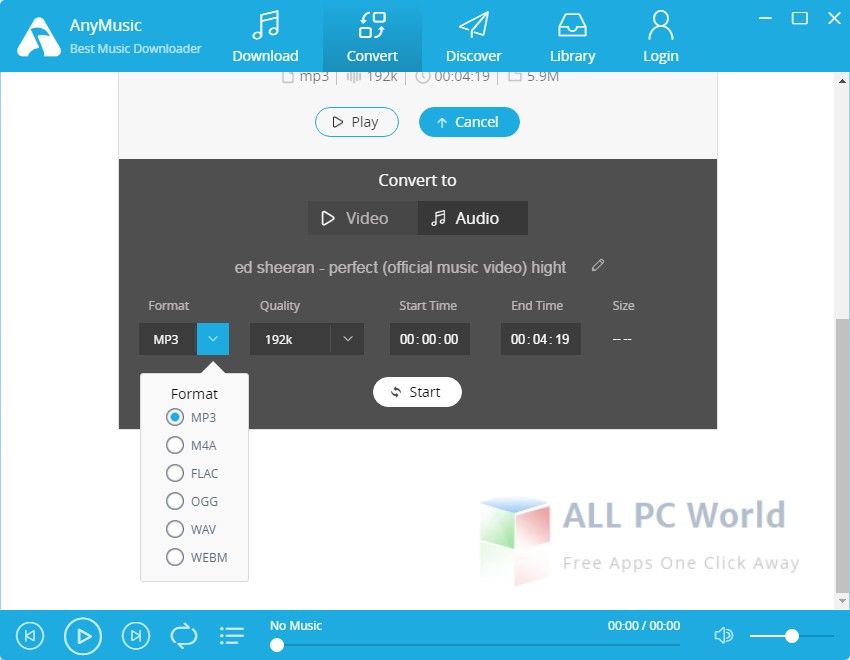Close the AnyMusic window
This screenshot has height=660, width=850.
pyautogui.click(x=834, y=18)
